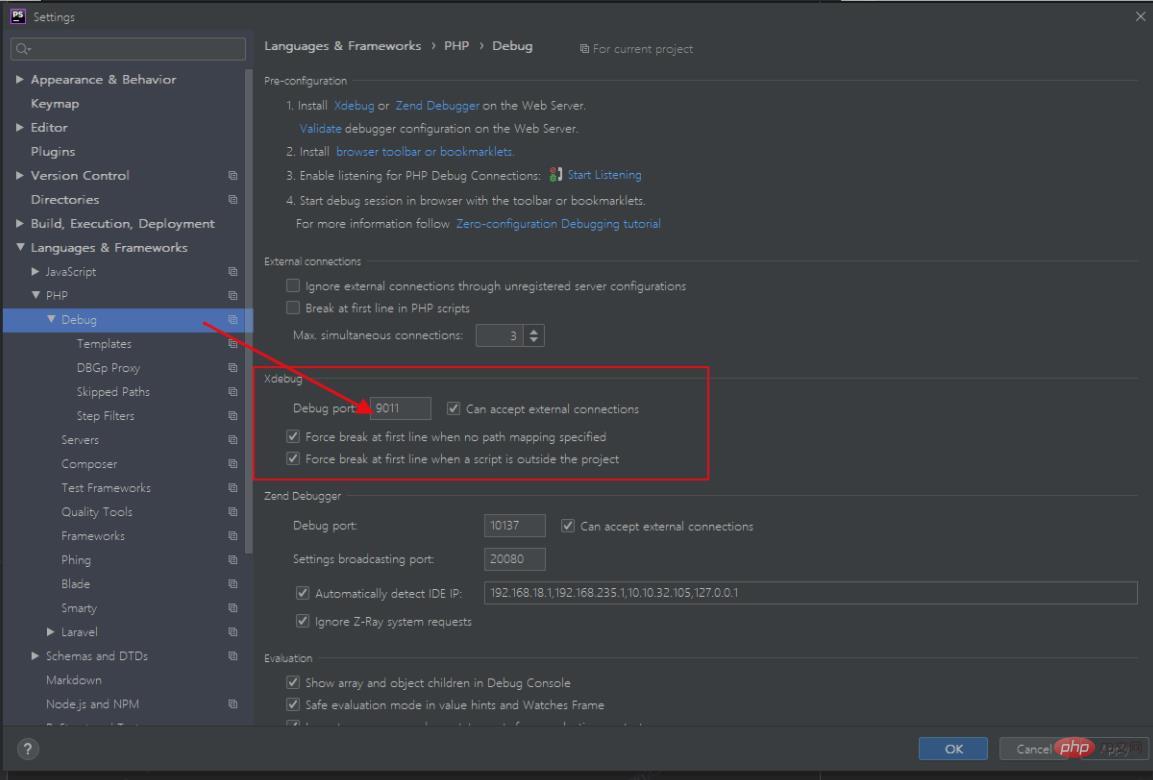Open Zero-configuration Debugging tutorial link
Image resolution: width=1153 pixels, height=780 pixels.
tap(558, 223)
